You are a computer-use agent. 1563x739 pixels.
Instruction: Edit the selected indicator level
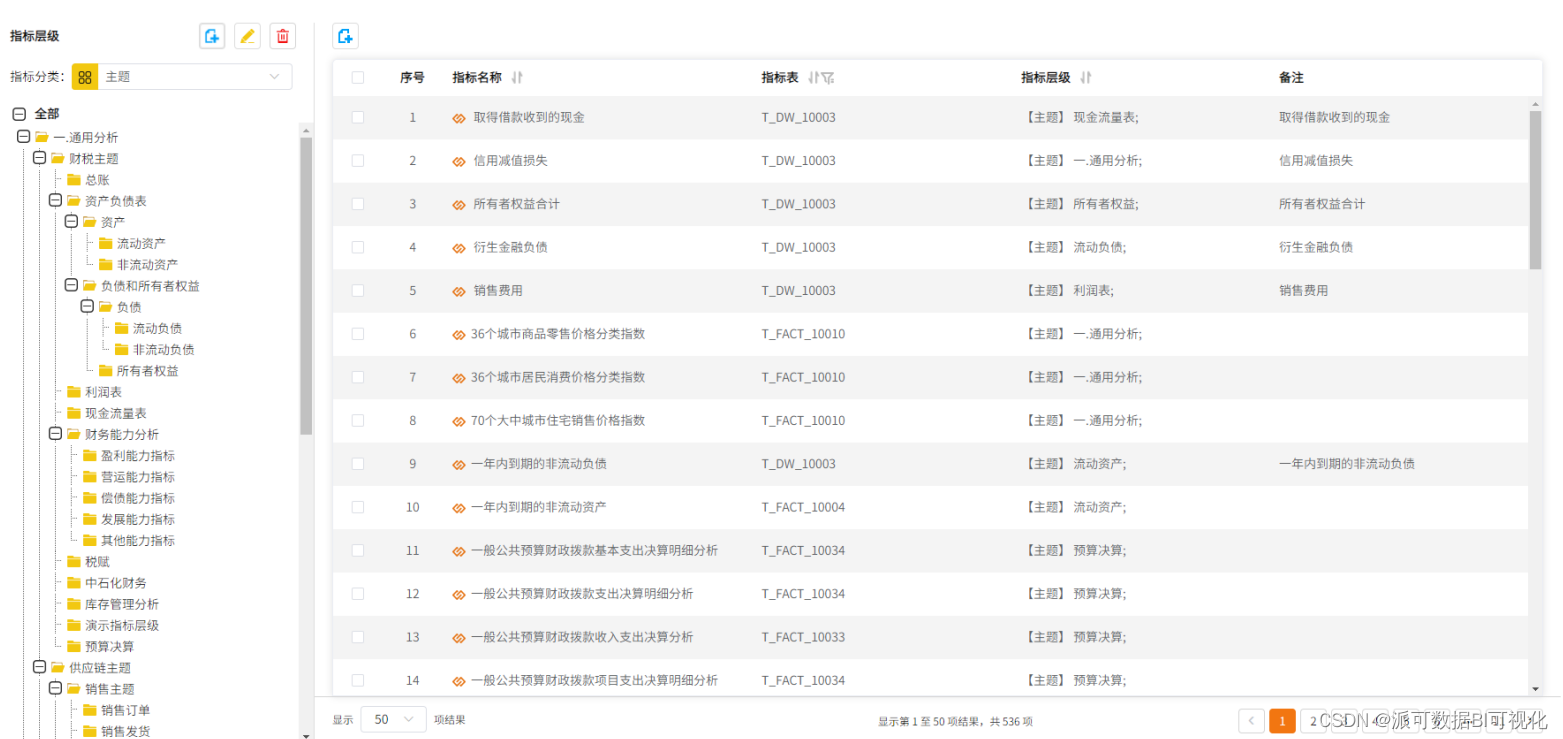pyautogui.click(x=248, y=36)
